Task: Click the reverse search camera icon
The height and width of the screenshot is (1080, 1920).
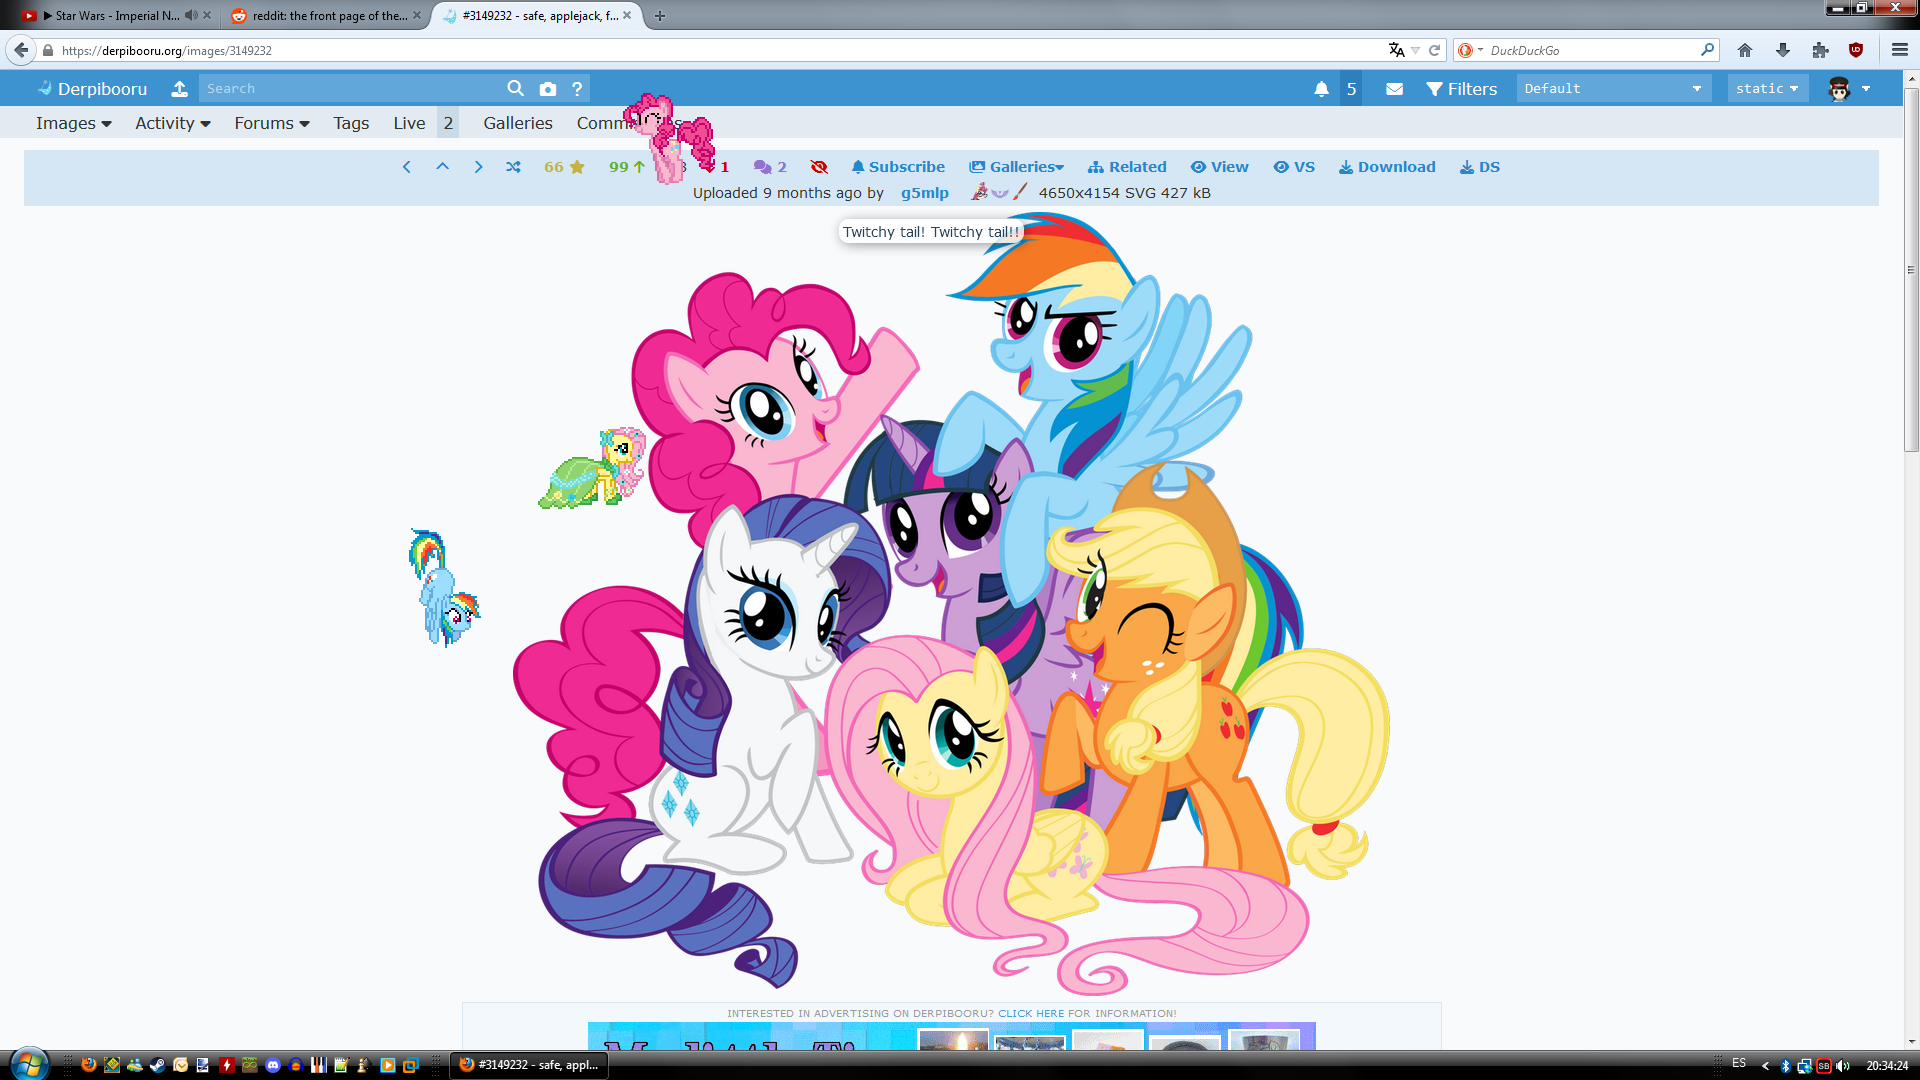Action: [x=547, y=89]
